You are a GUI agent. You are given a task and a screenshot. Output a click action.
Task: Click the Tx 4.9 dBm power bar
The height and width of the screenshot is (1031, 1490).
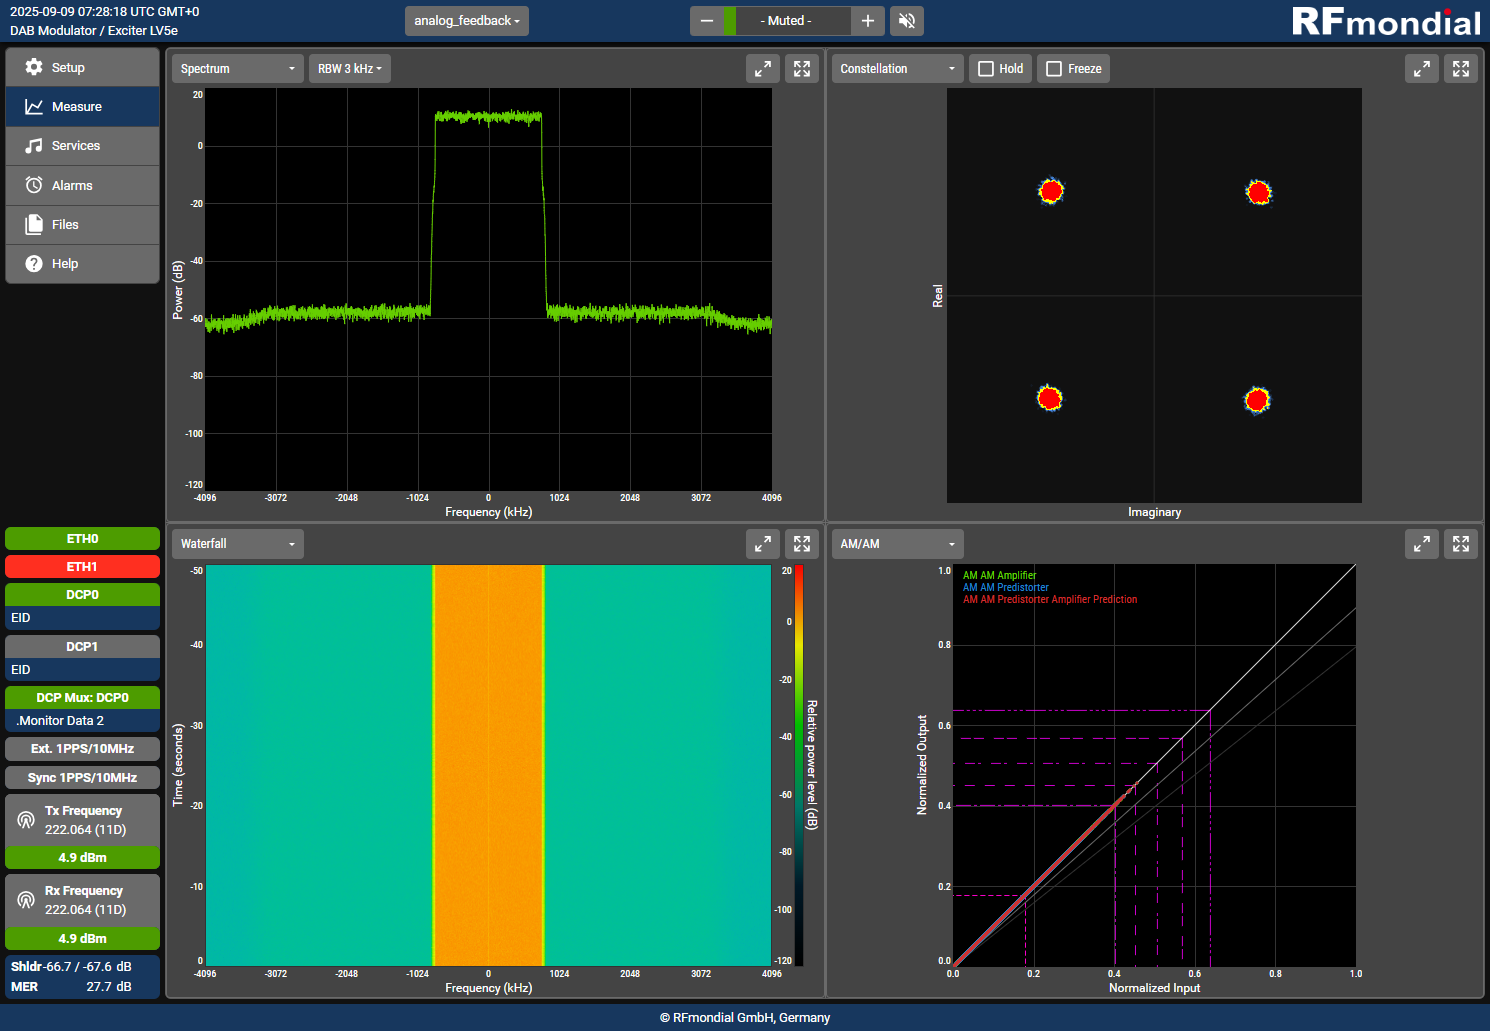click(x=82, y=858)
